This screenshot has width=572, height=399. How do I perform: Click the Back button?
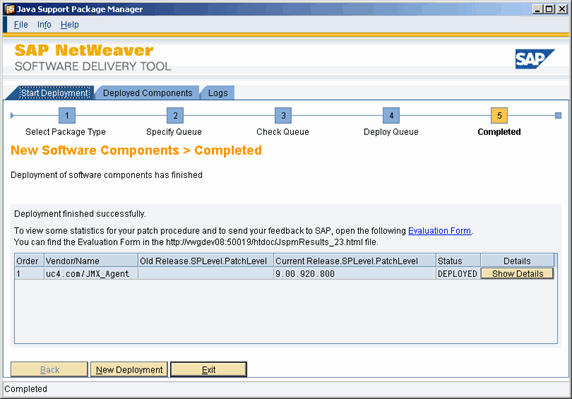[49, 369]
